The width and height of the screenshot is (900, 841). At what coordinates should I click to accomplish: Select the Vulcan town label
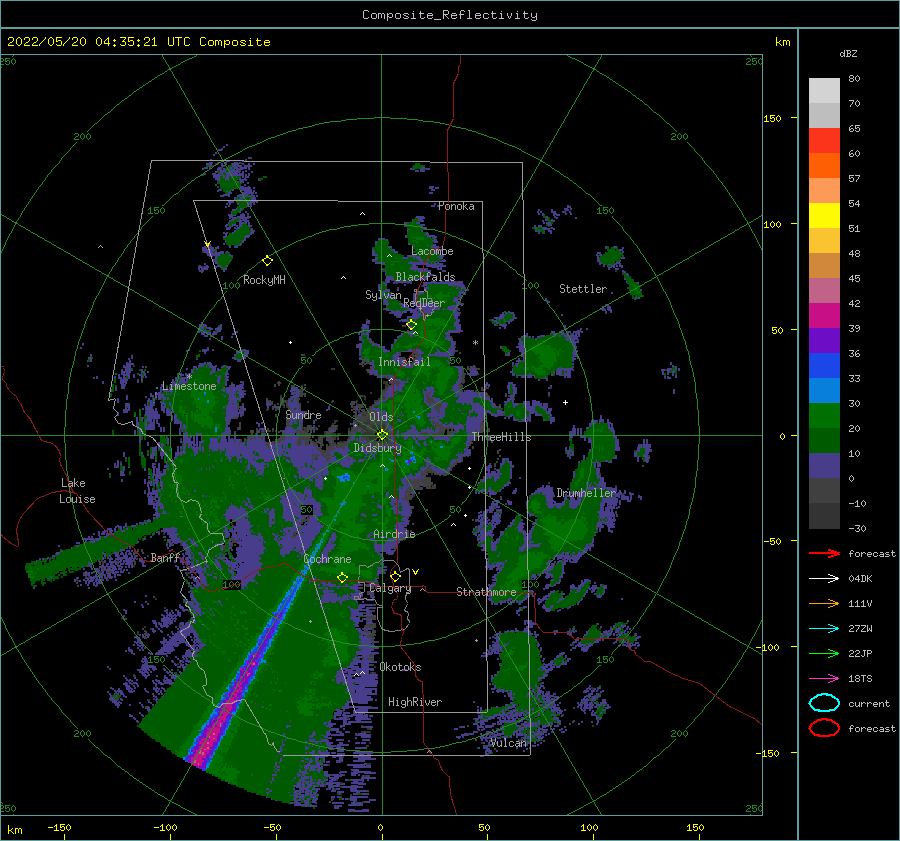click(x=508, y=743)
